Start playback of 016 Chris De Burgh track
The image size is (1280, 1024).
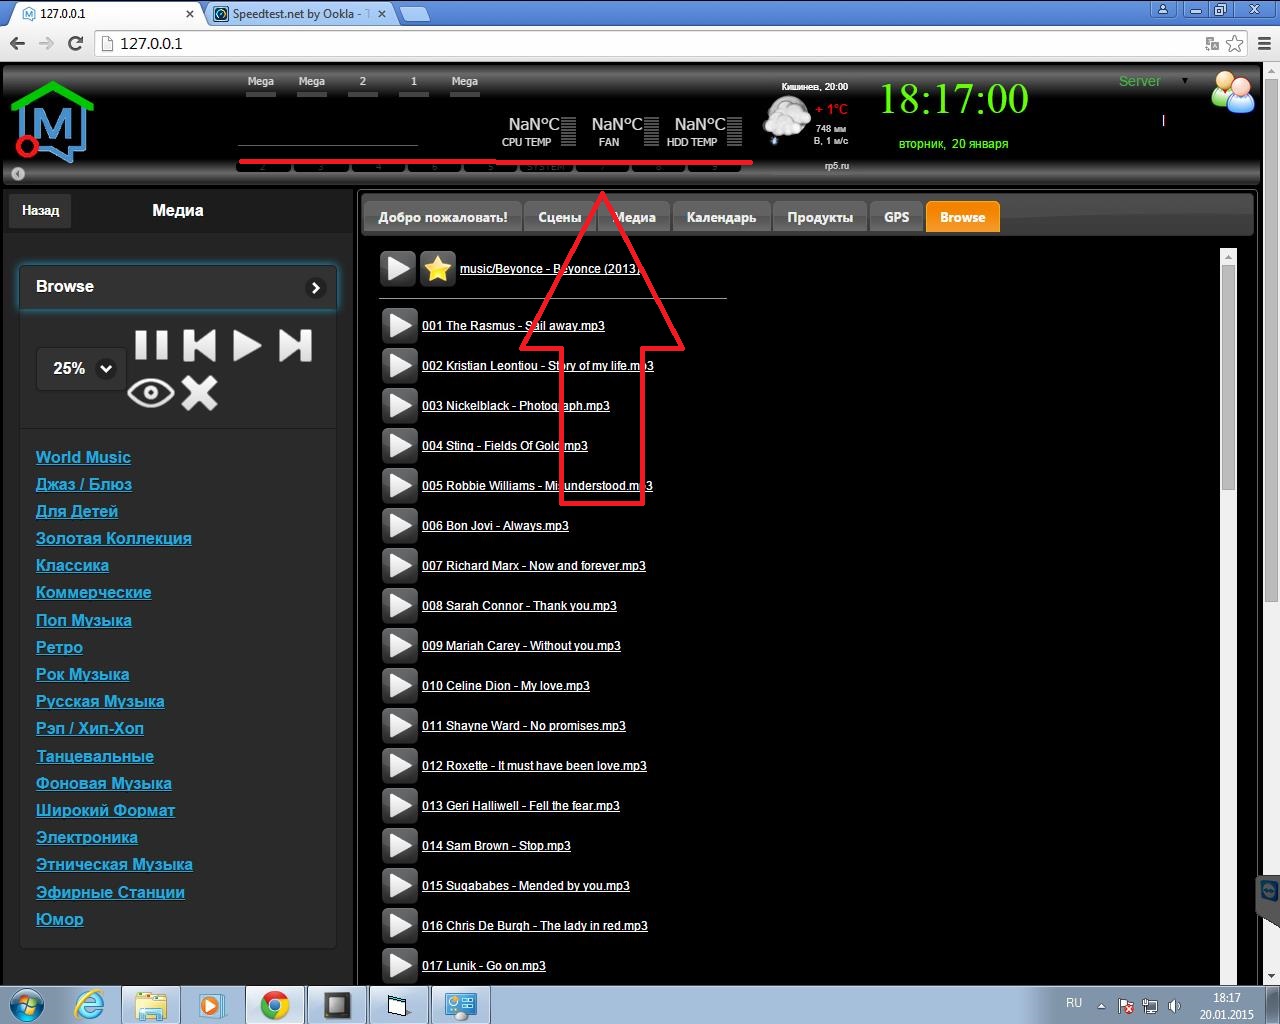[399, 925]
